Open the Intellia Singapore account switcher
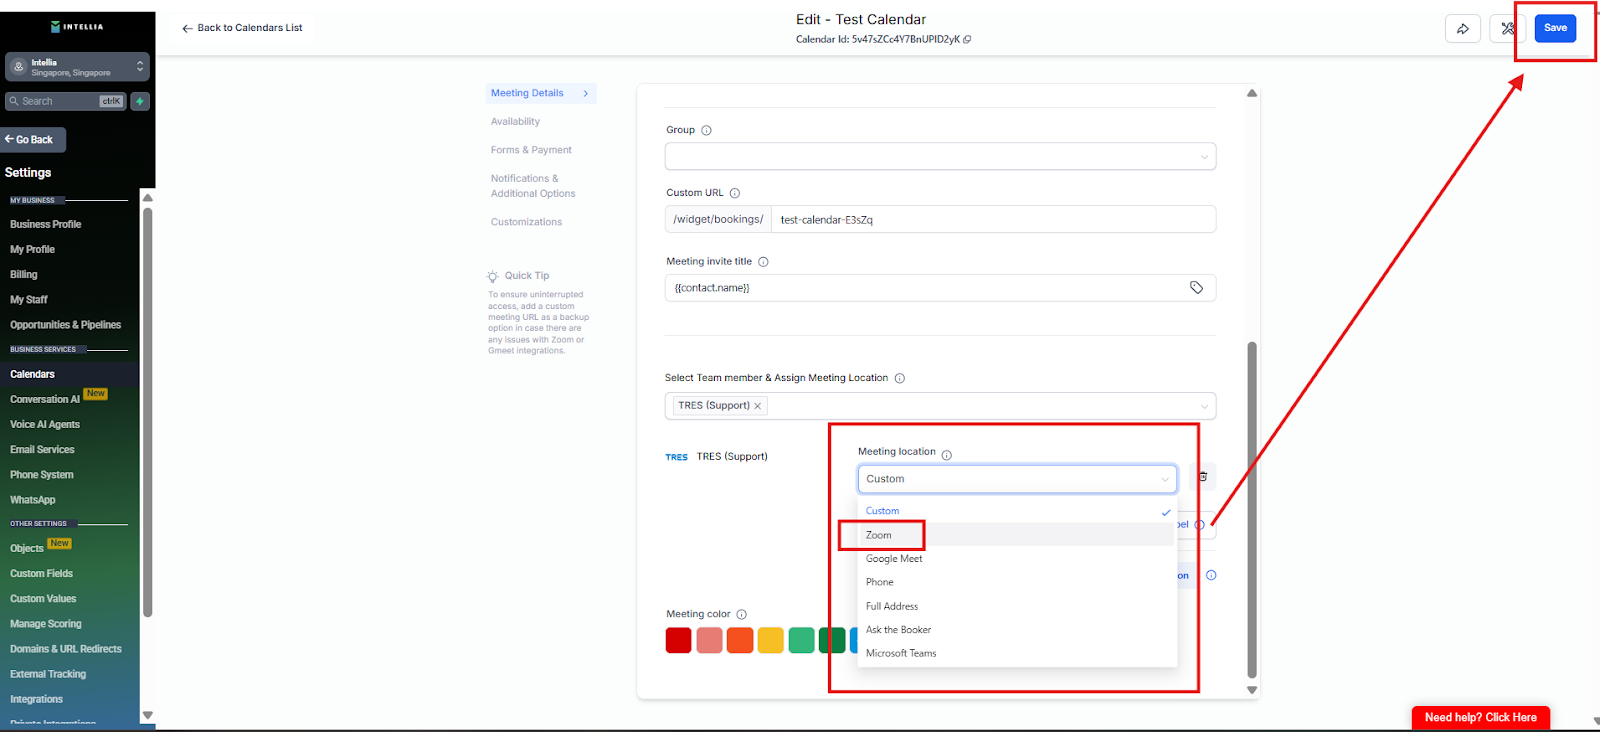This screenshot has width=1600, height=732. 77,67
